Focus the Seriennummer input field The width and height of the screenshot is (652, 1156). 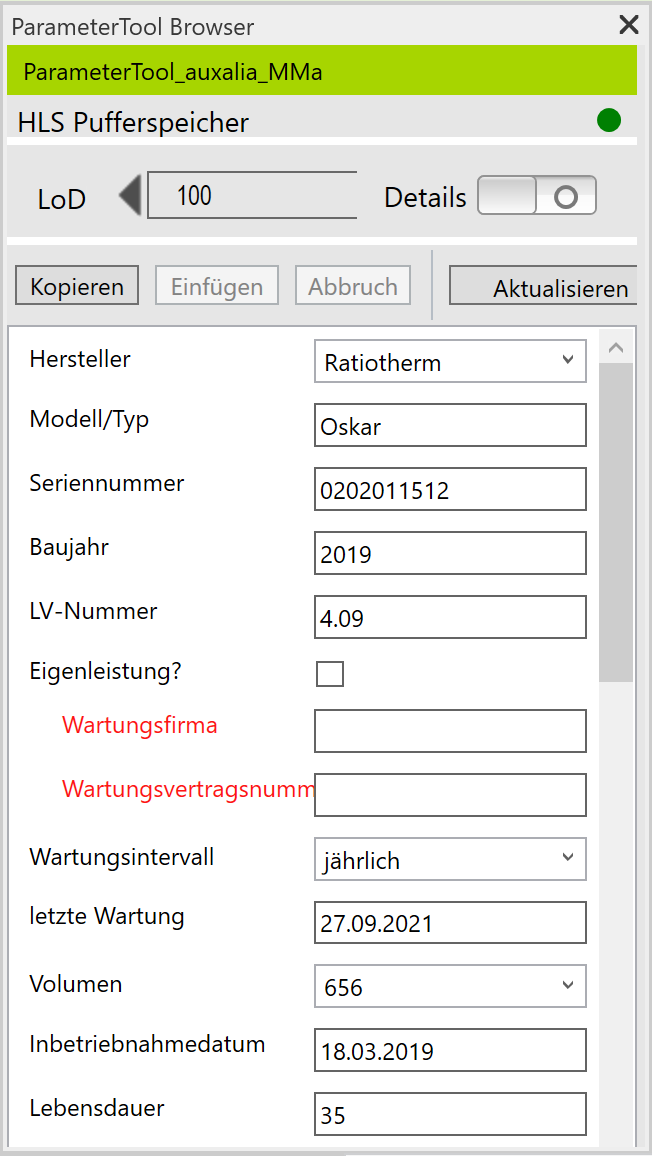point(450,490)
